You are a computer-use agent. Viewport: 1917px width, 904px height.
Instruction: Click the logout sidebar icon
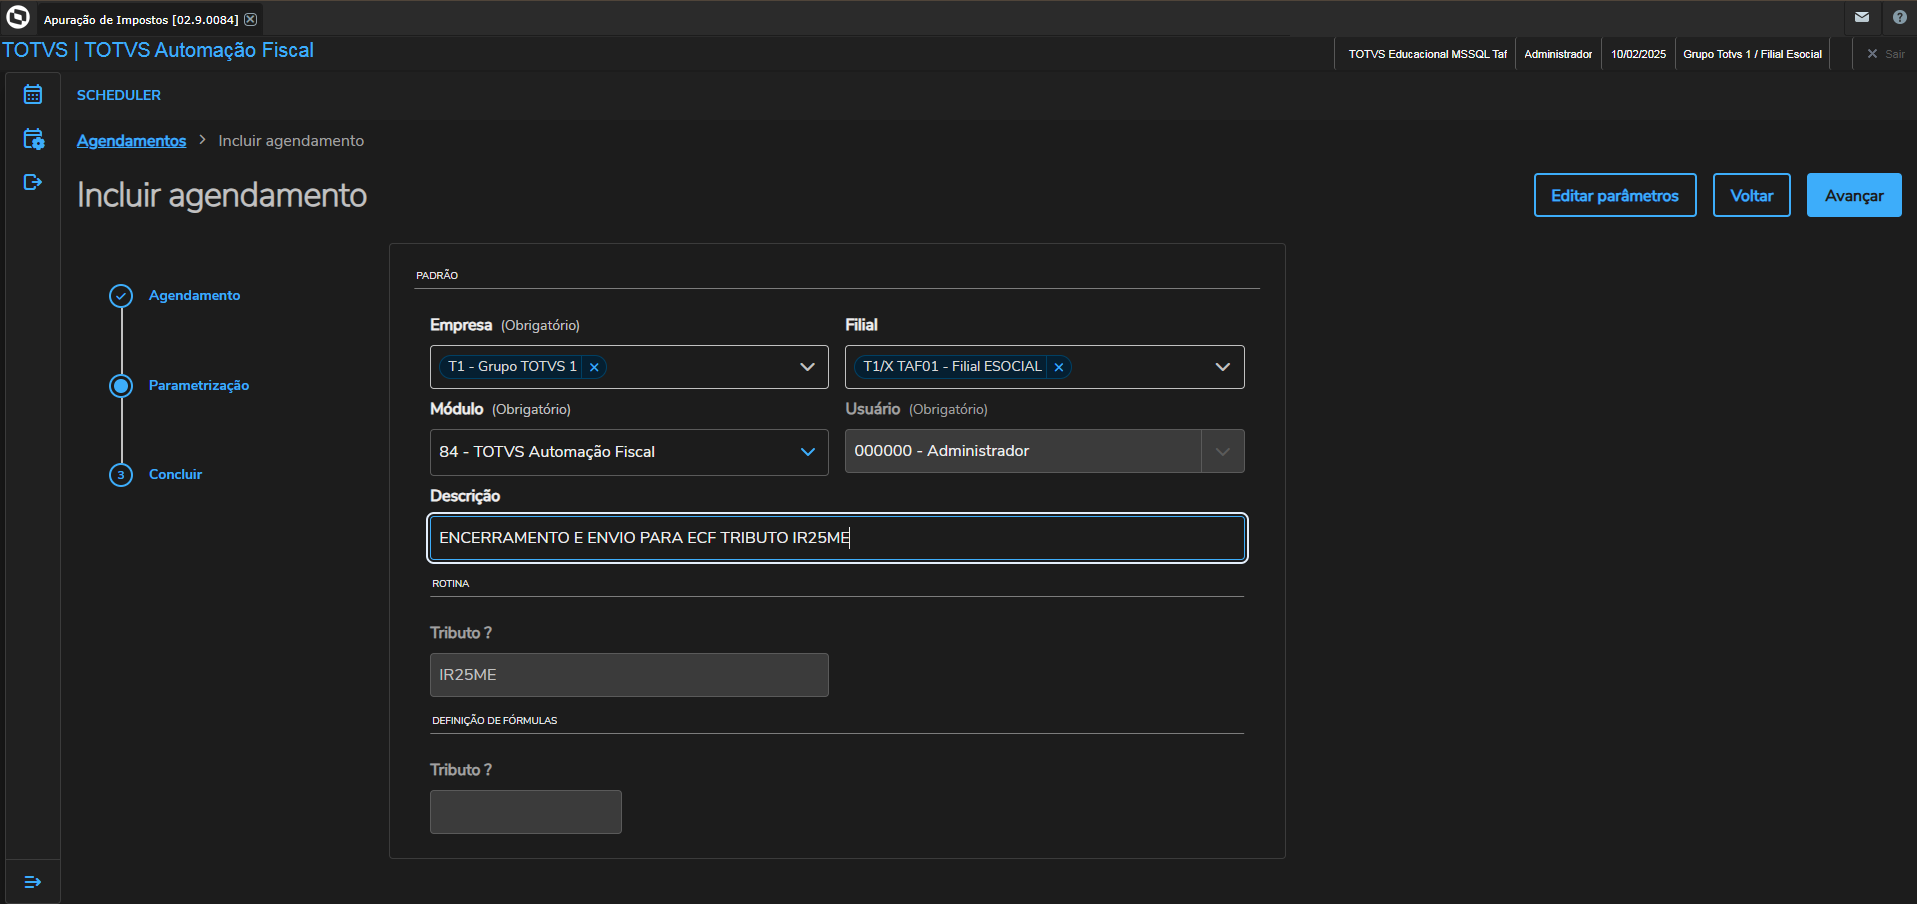(x=33, y=182)
